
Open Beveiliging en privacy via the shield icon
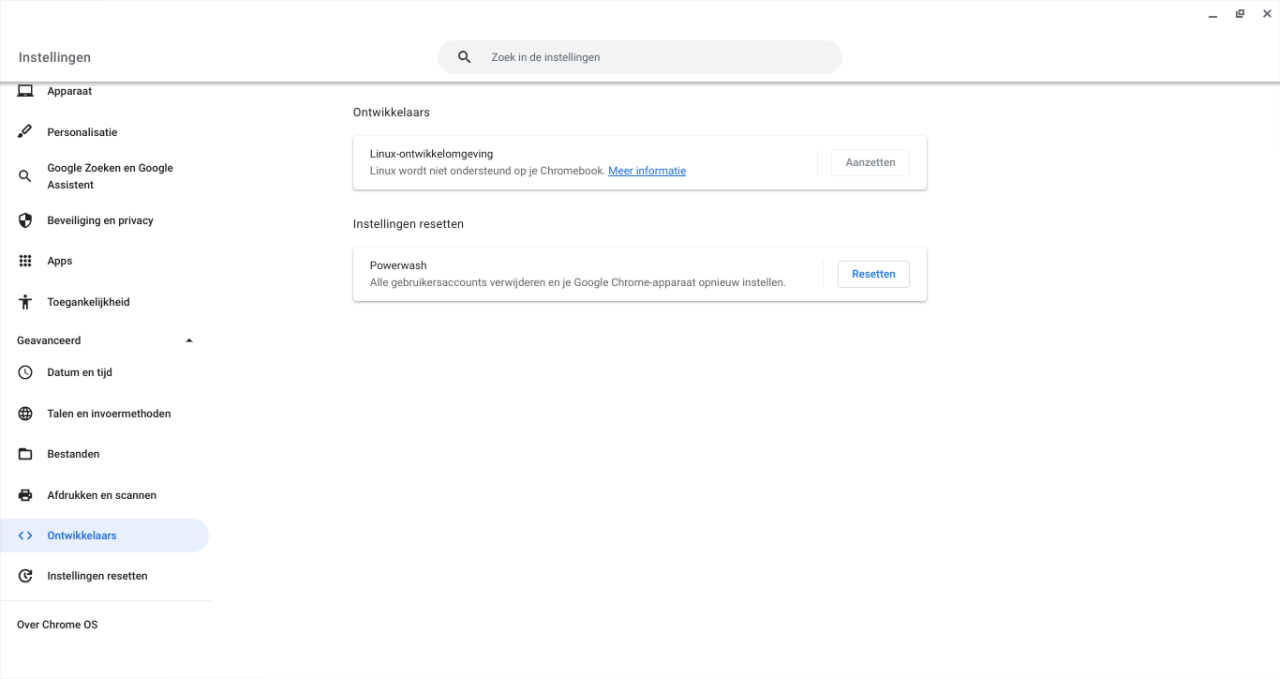pos(25,220)
